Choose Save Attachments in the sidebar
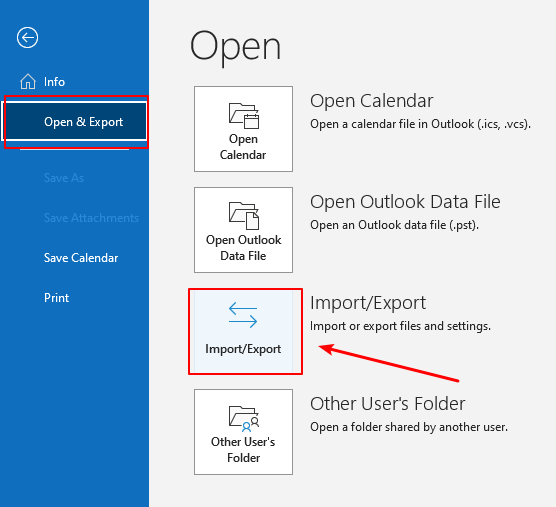 click(91, 218)
